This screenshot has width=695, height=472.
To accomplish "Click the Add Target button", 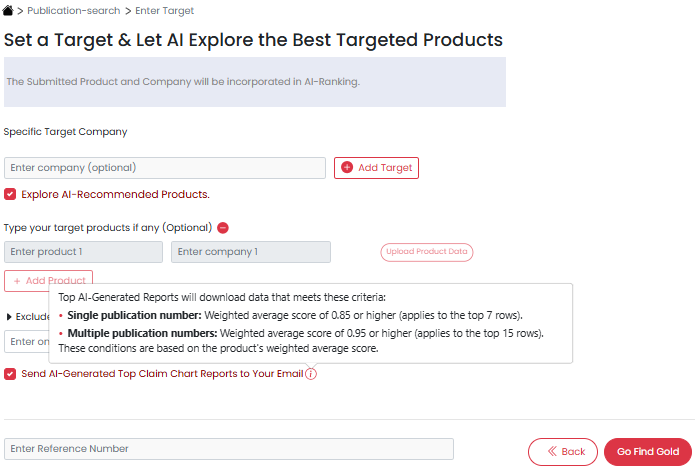I will click(376, 168).
